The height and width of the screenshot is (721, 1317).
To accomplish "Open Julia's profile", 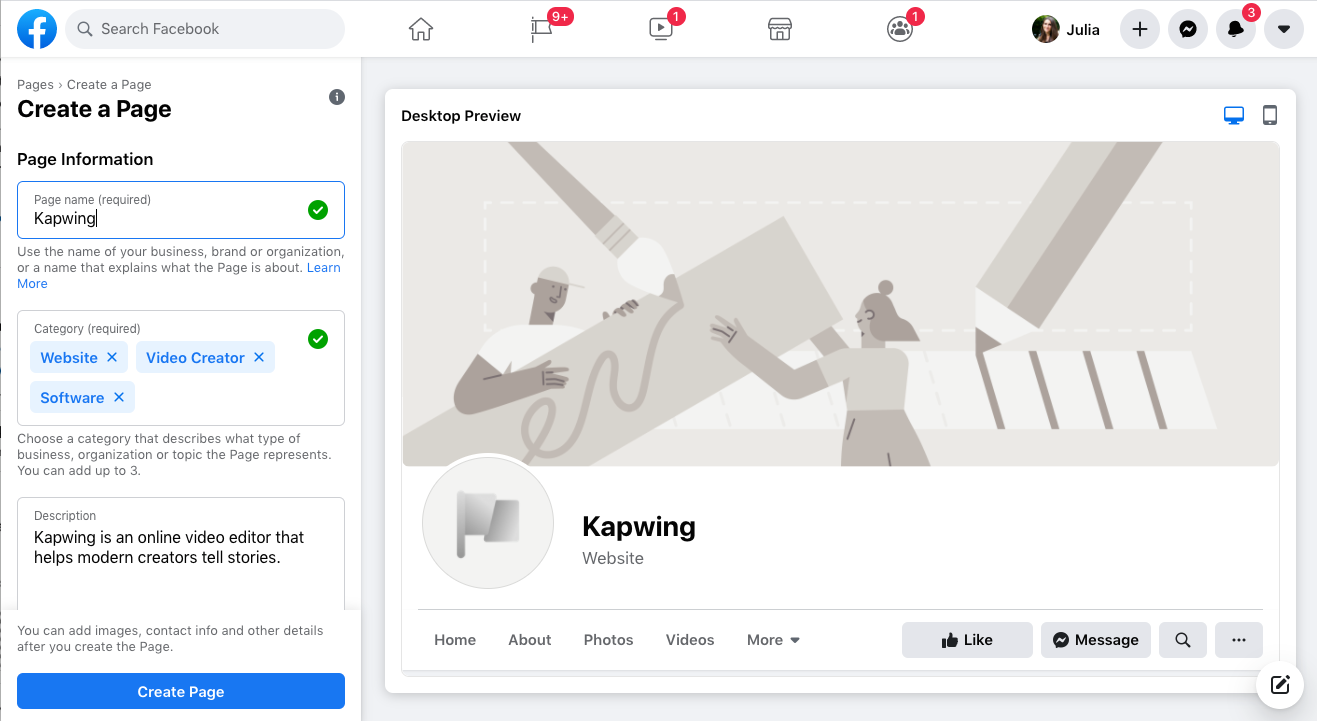I will point(1066,30).
